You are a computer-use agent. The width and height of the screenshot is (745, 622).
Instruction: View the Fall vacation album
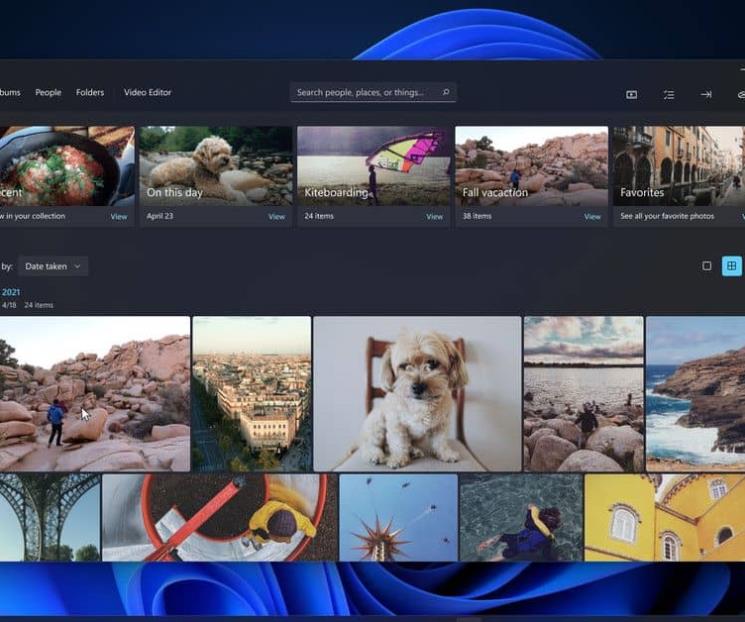click(592, 217)
